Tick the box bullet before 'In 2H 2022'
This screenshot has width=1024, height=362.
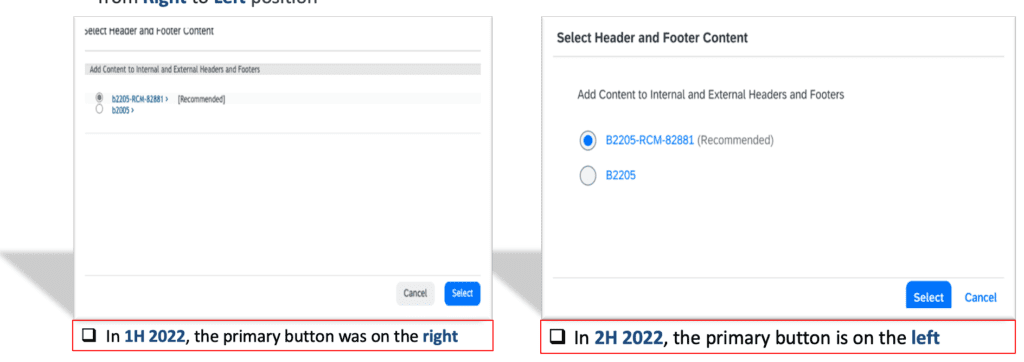coord(557,338)
